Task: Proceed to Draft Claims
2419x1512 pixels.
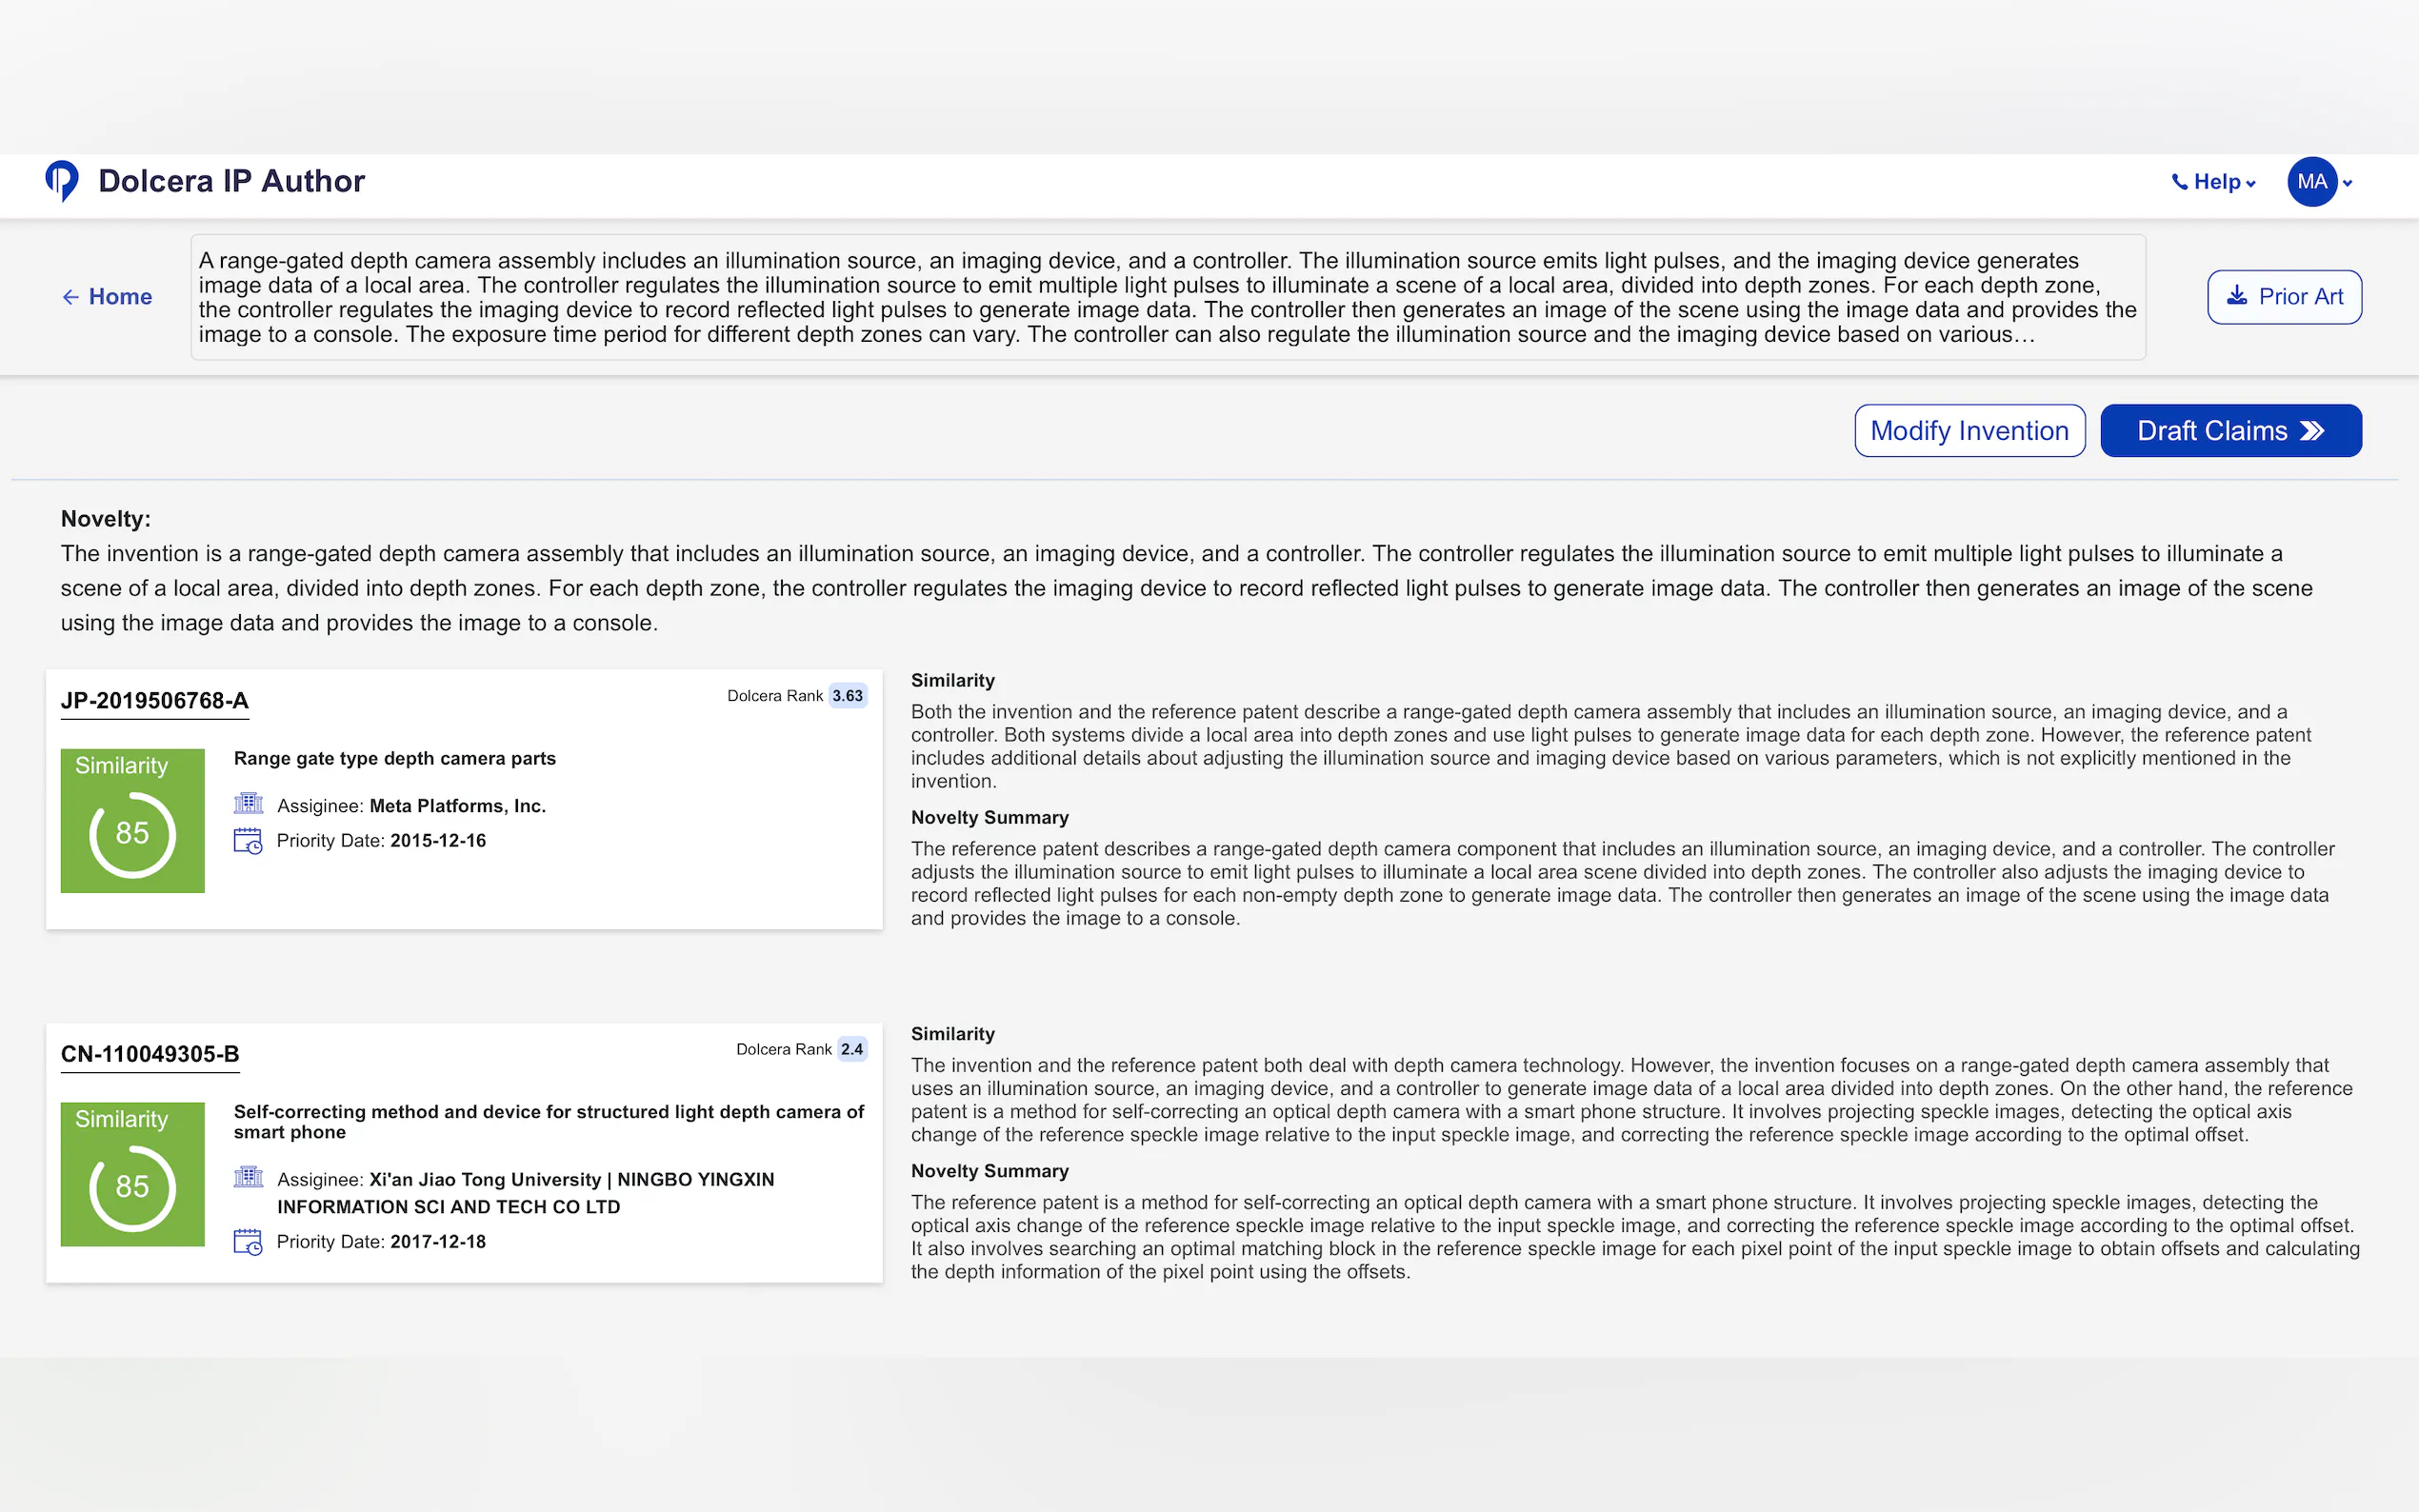Action: tap(2230, 431)
